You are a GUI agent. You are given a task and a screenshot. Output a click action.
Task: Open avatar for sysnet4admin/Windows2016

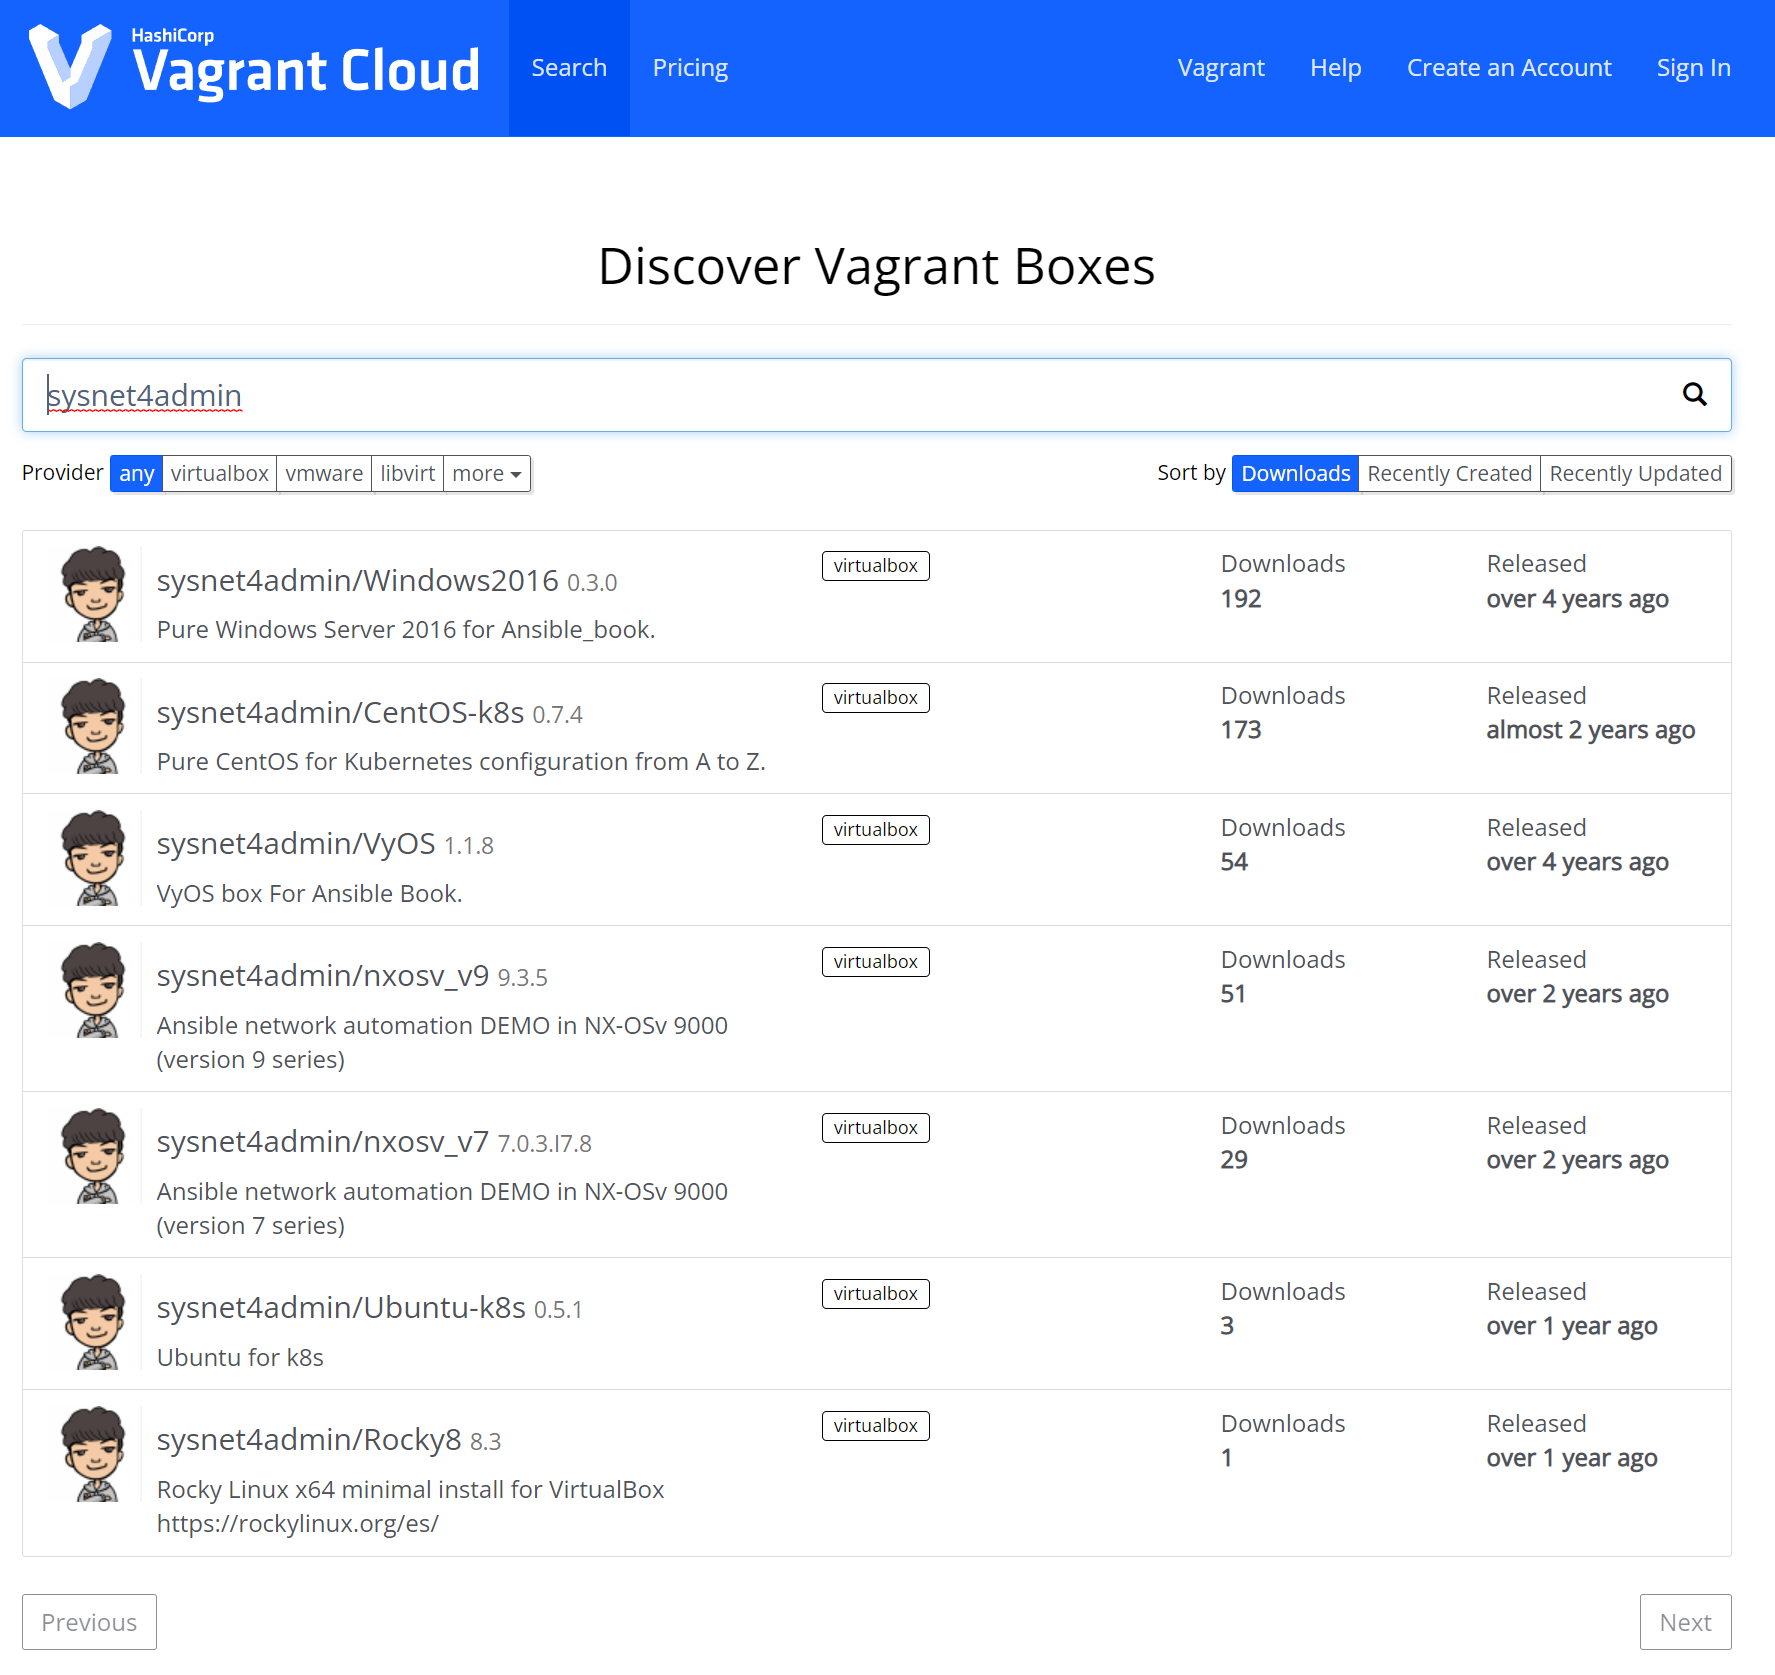(94, 594)
